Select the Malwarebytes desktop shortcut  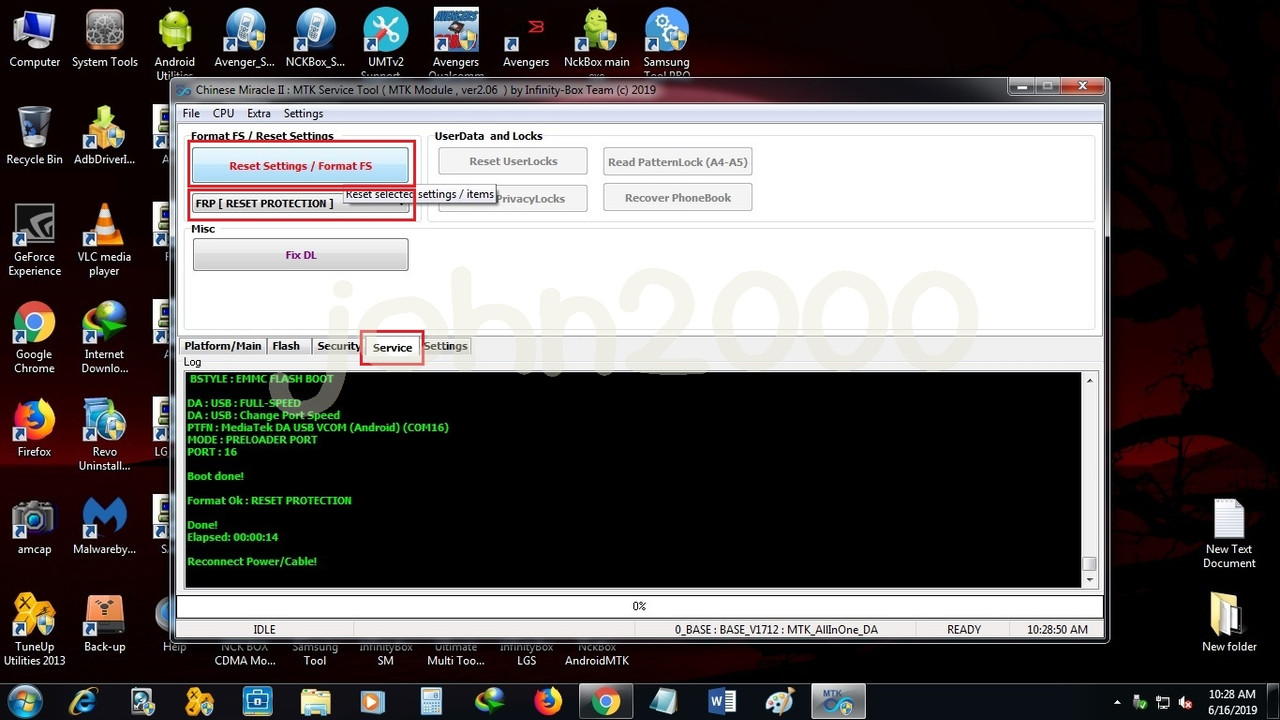pyautogui.click(x=105, y=525)
